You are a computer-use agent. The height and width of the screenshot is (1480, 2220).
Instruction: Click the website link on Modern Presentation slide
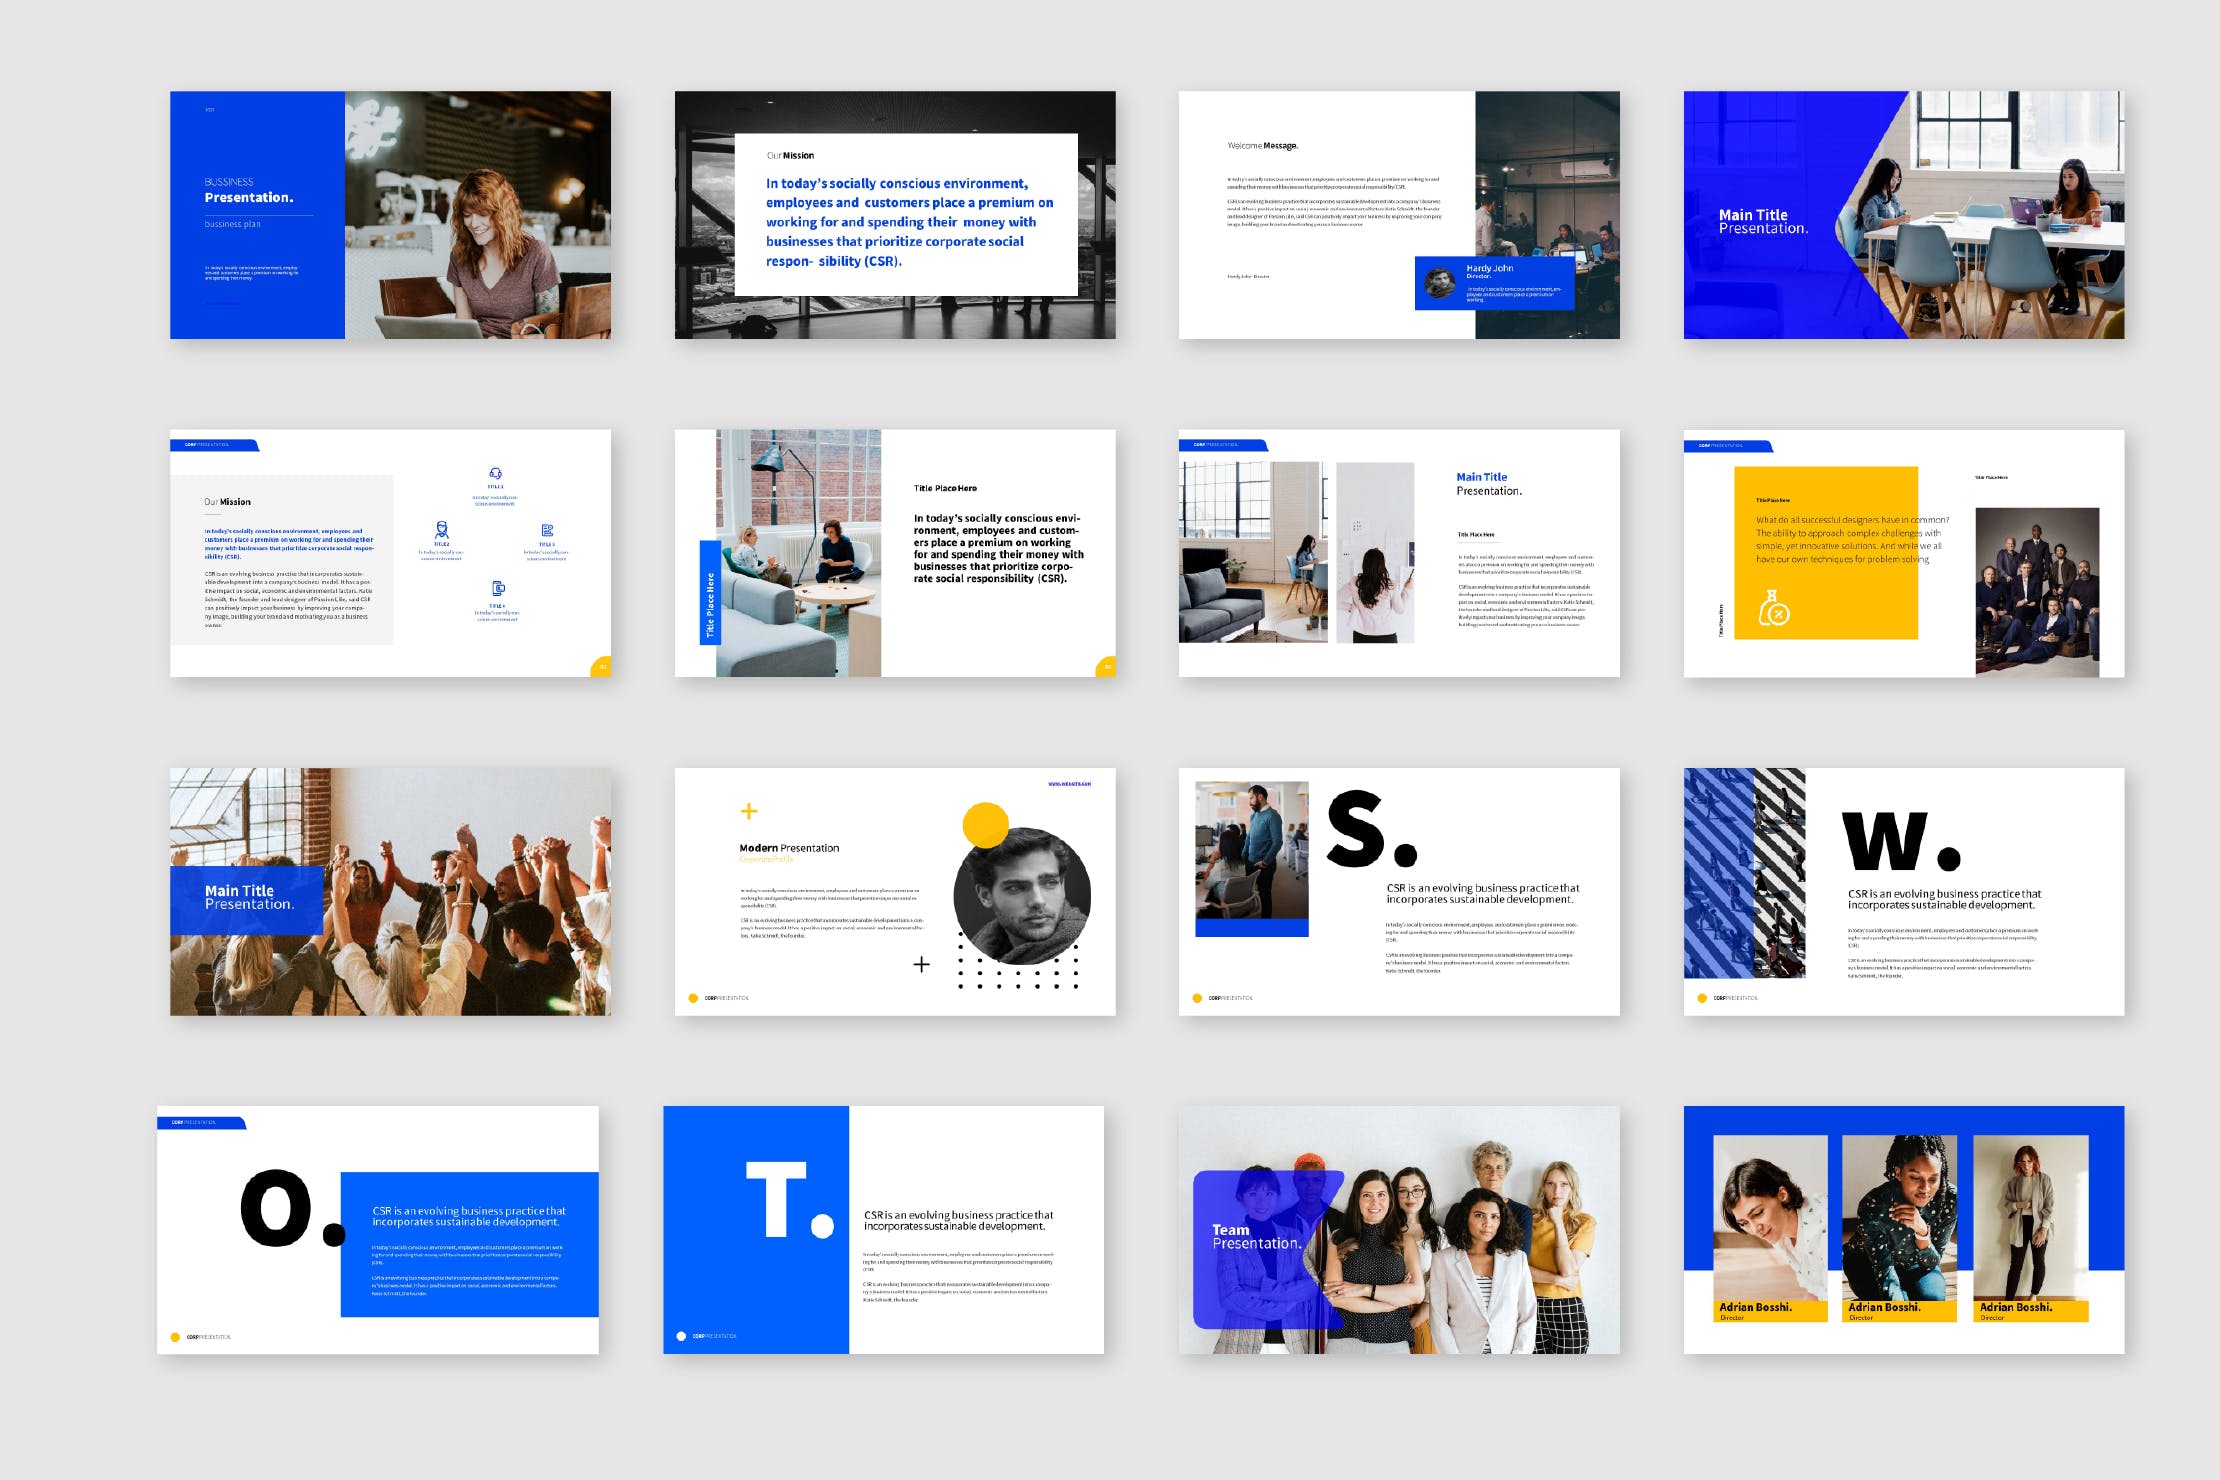coord(1069,784)
